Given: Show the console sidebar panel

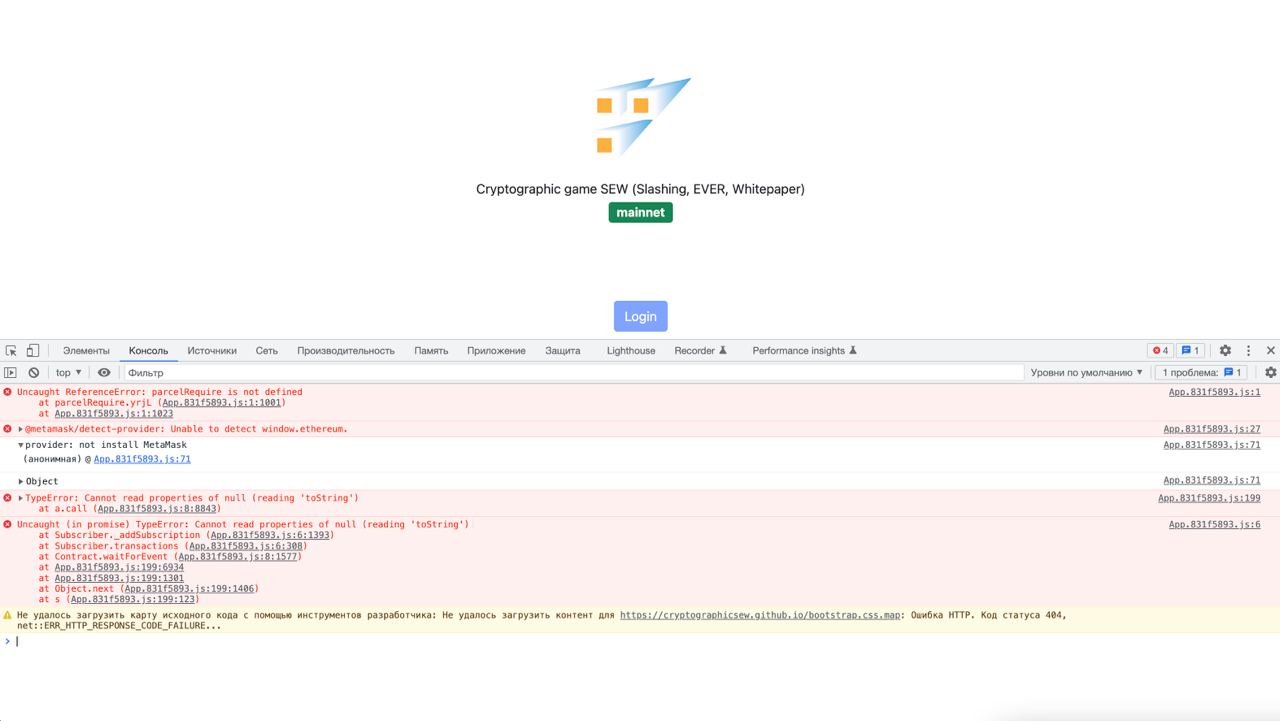Looking at the screenshot, I should (x=11, y=373).
